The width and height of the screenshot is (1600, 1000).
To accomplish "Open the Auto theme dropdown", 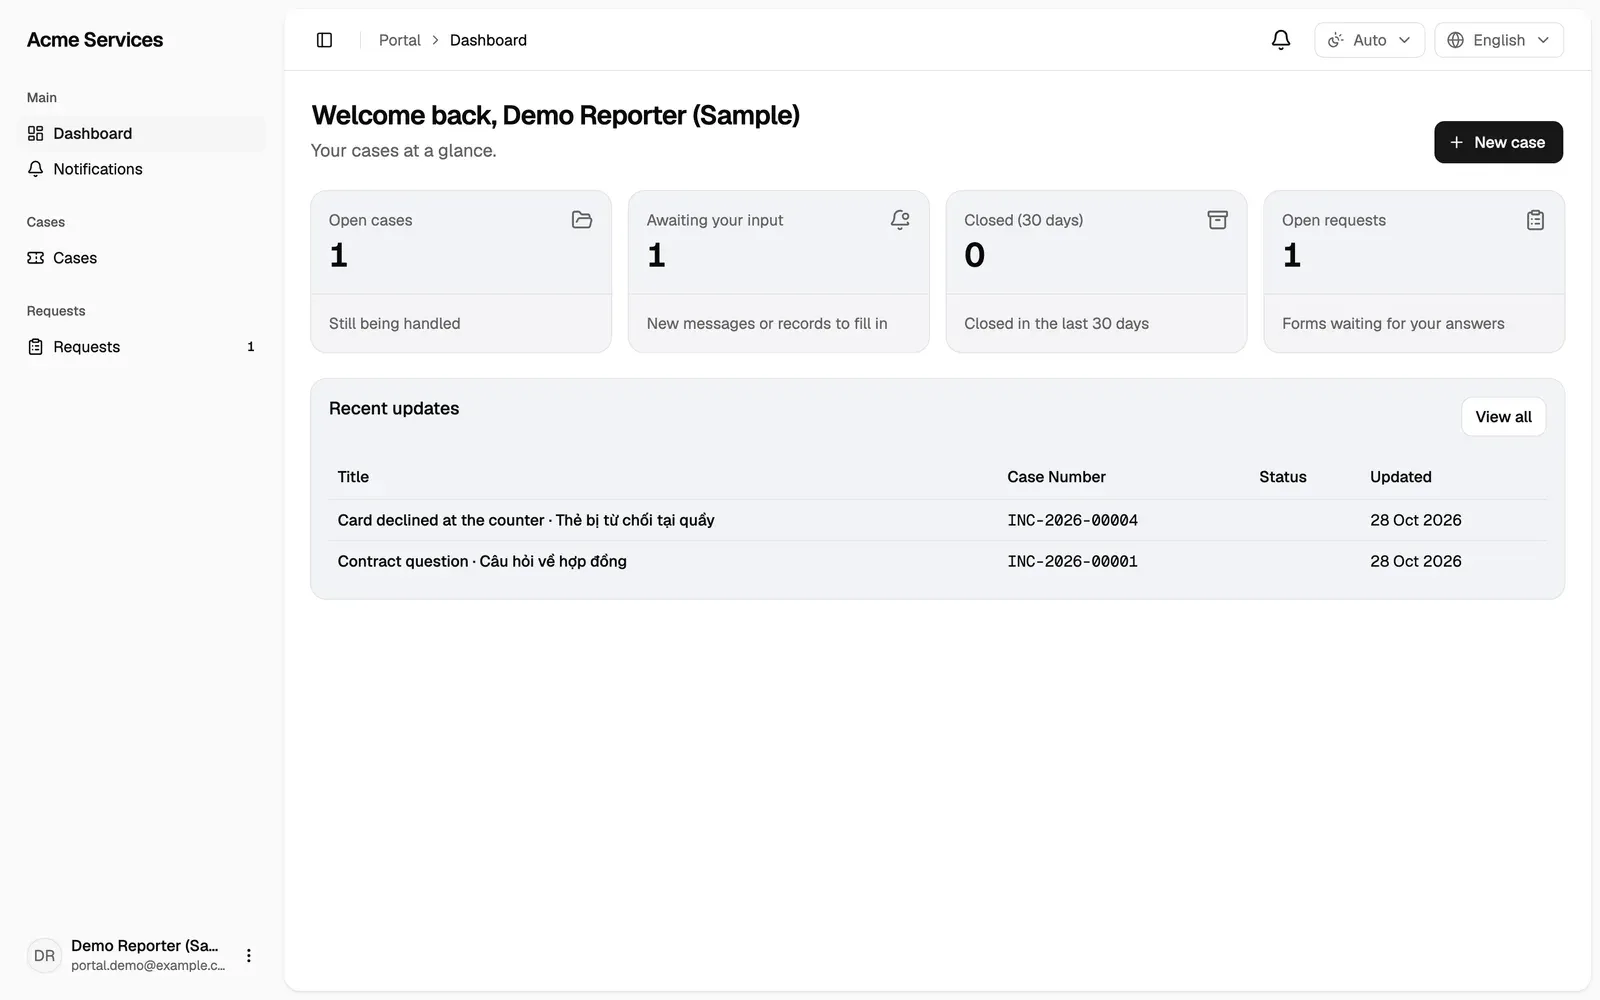I will tap(1369, 40).
